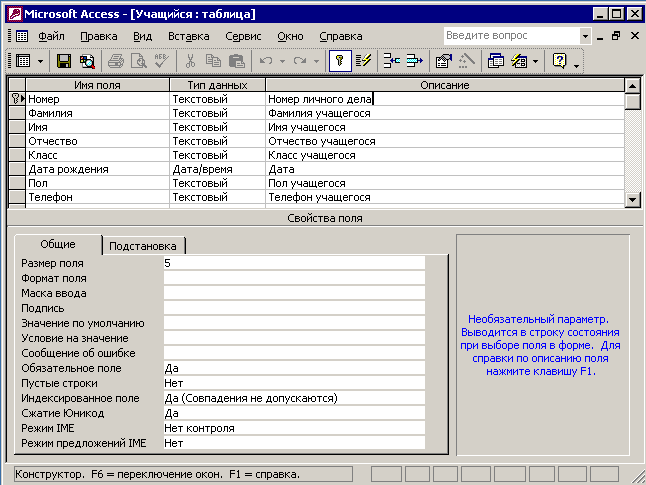
Task: Click the Дата/время data type cell
Action: click(217, 169)
